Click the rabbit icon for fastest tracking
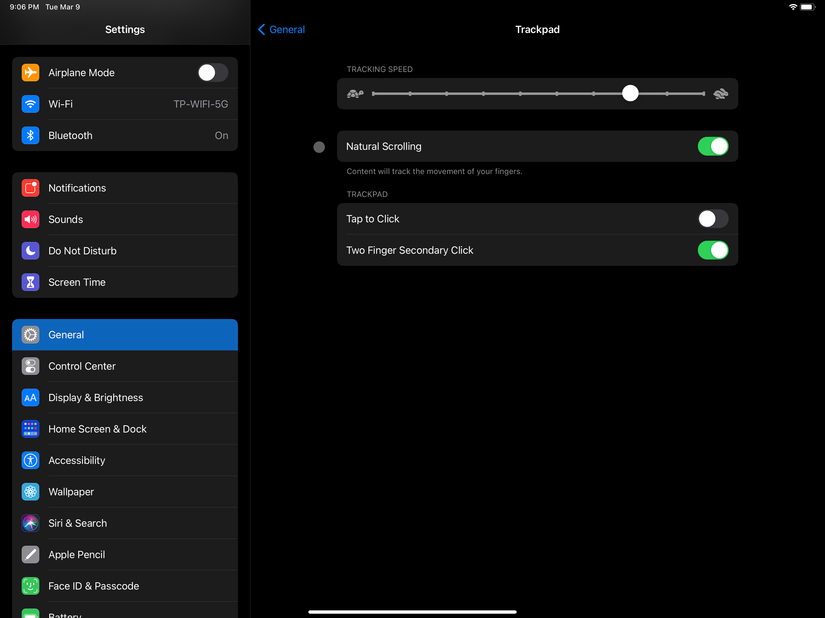This screenshot has height=618, width=825. (720, 92)
